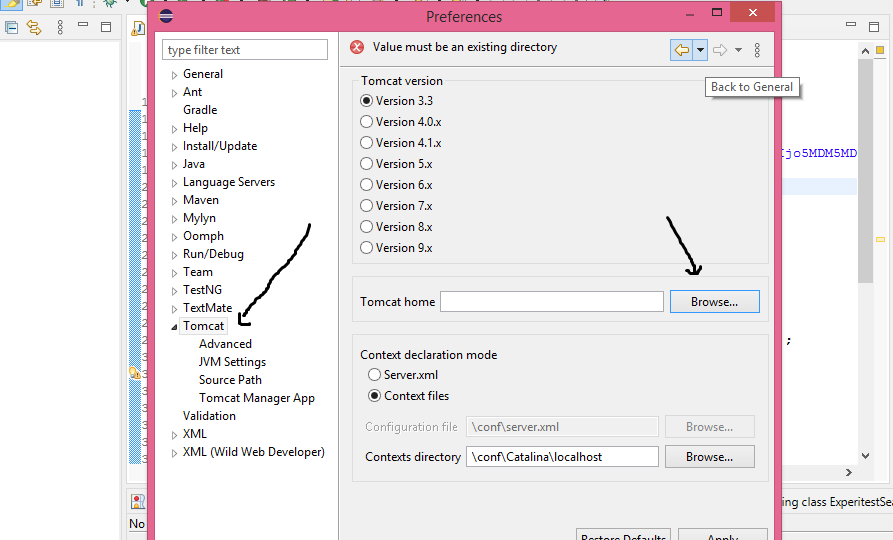The image size is (893, 540).
Task: Click disabled Forward arrow in Preferences header
Action: pyautogui.click(x=720, y=50)
